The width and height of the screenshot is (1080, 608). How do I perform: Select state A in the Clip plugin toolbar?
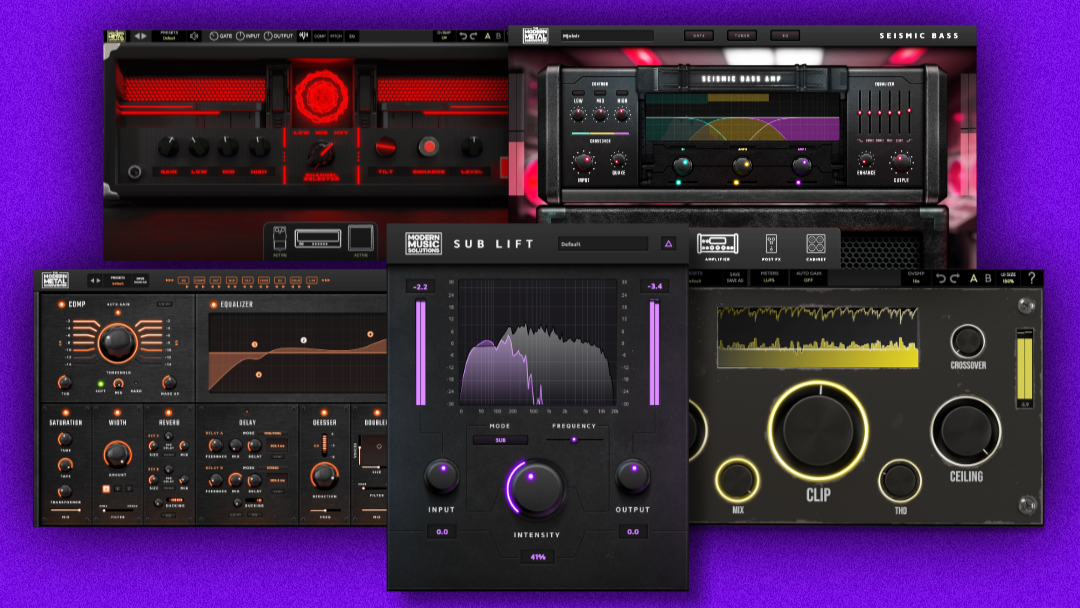pos(973,278)
